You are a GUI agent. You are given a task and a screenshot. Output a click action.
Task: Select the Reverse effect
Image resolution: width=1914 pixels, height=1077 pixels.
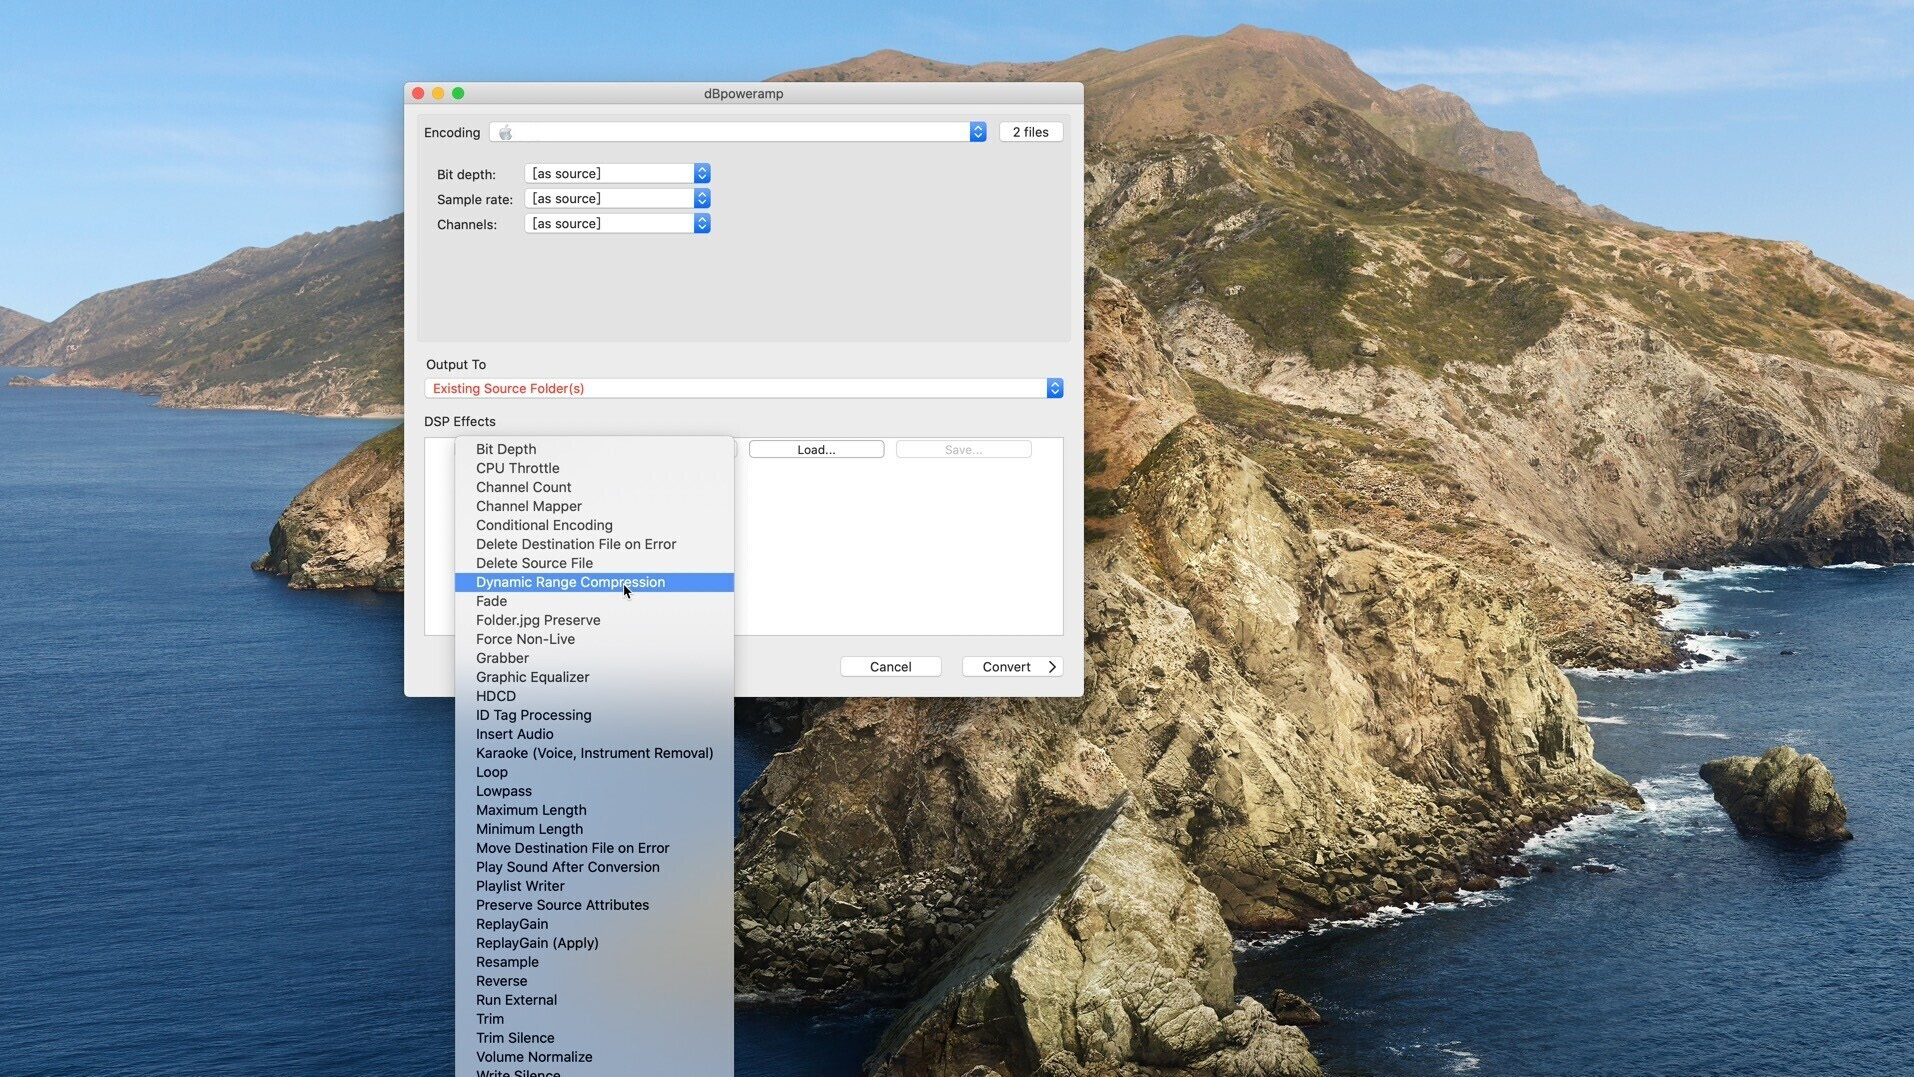tap(594, 981)
